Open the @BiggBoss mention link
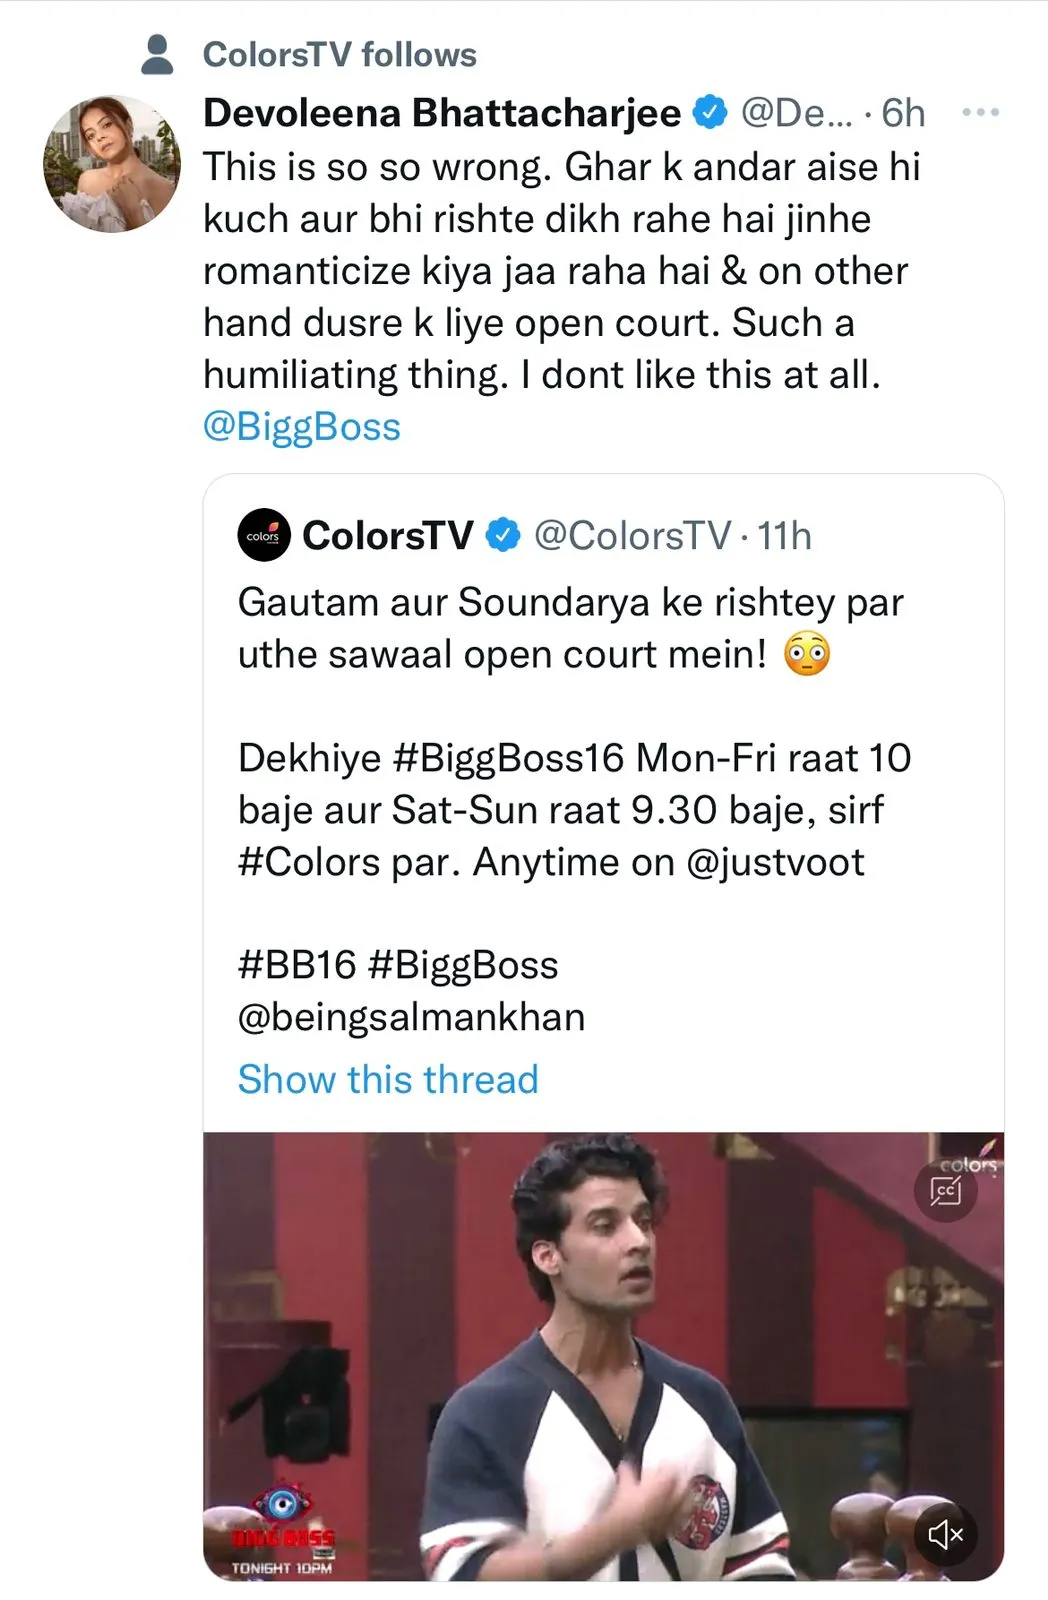1048x1600 pixels. point(302,427)
